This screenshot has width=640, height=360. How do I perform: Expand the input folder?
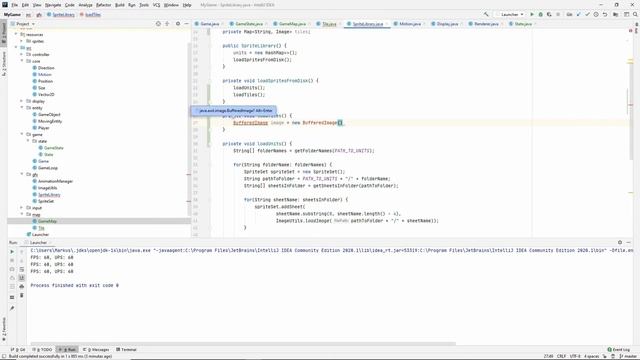(22, 208)
